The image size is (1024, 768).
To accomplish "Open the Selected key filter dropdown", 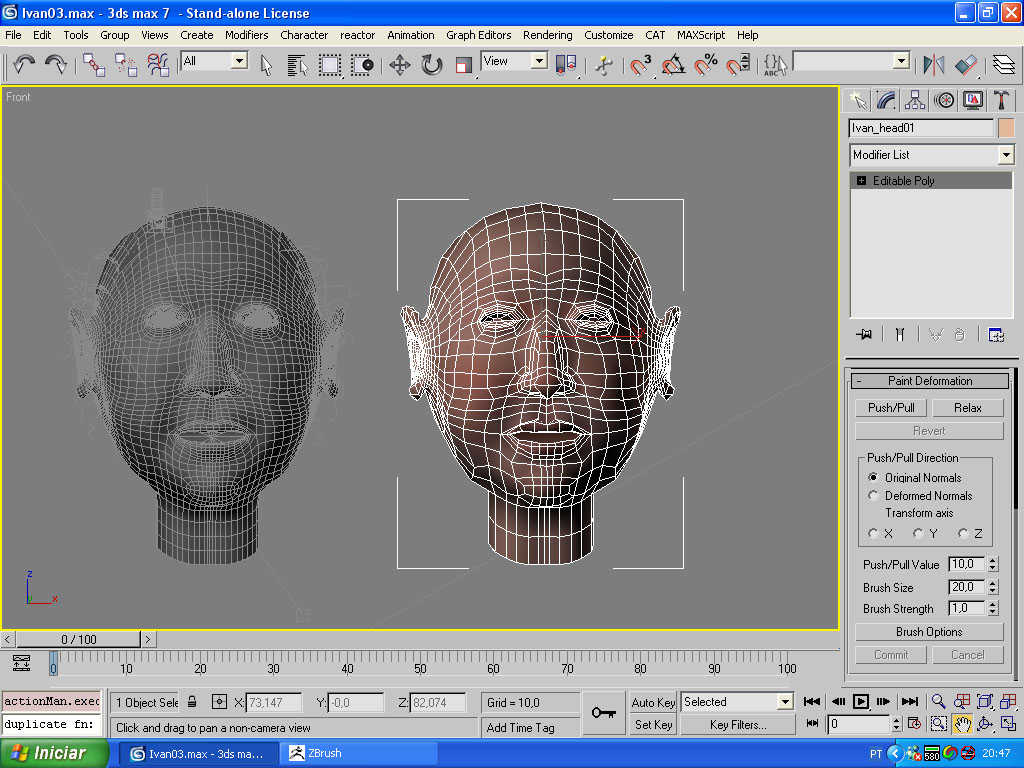I will 785,702.
